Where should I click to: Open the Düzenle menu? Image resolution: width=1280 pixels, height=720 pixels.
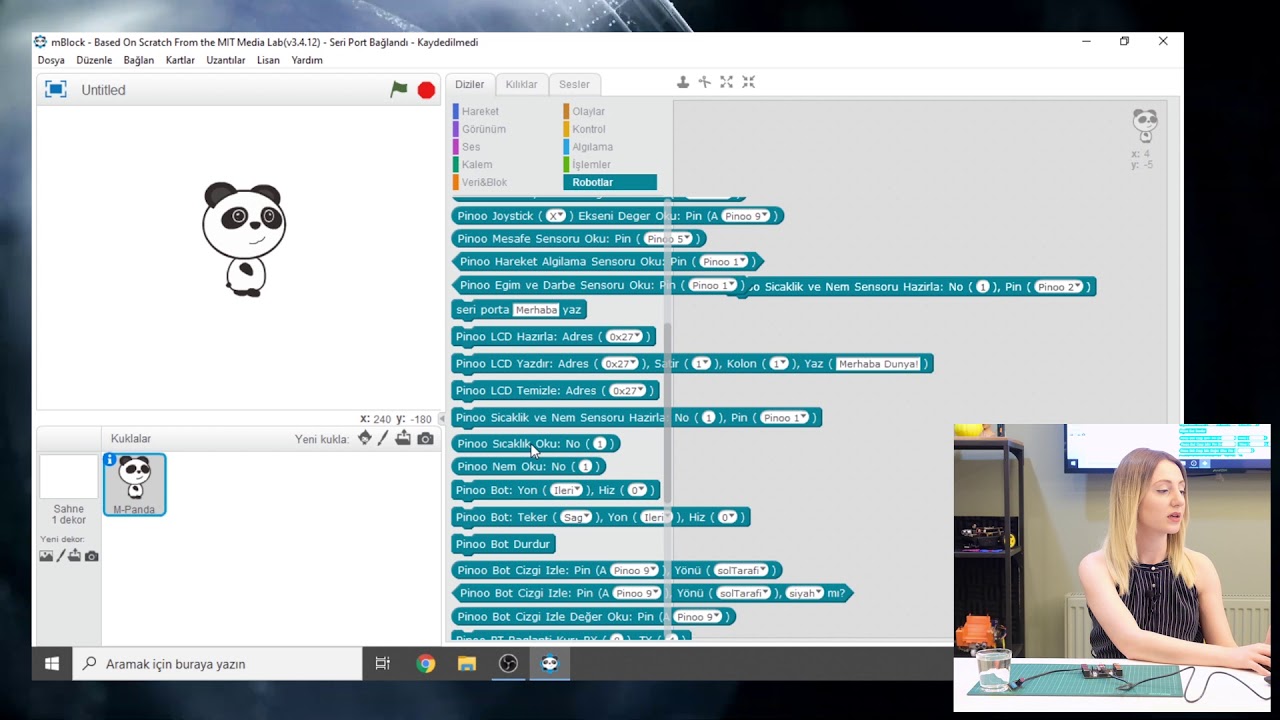point(94,60)
